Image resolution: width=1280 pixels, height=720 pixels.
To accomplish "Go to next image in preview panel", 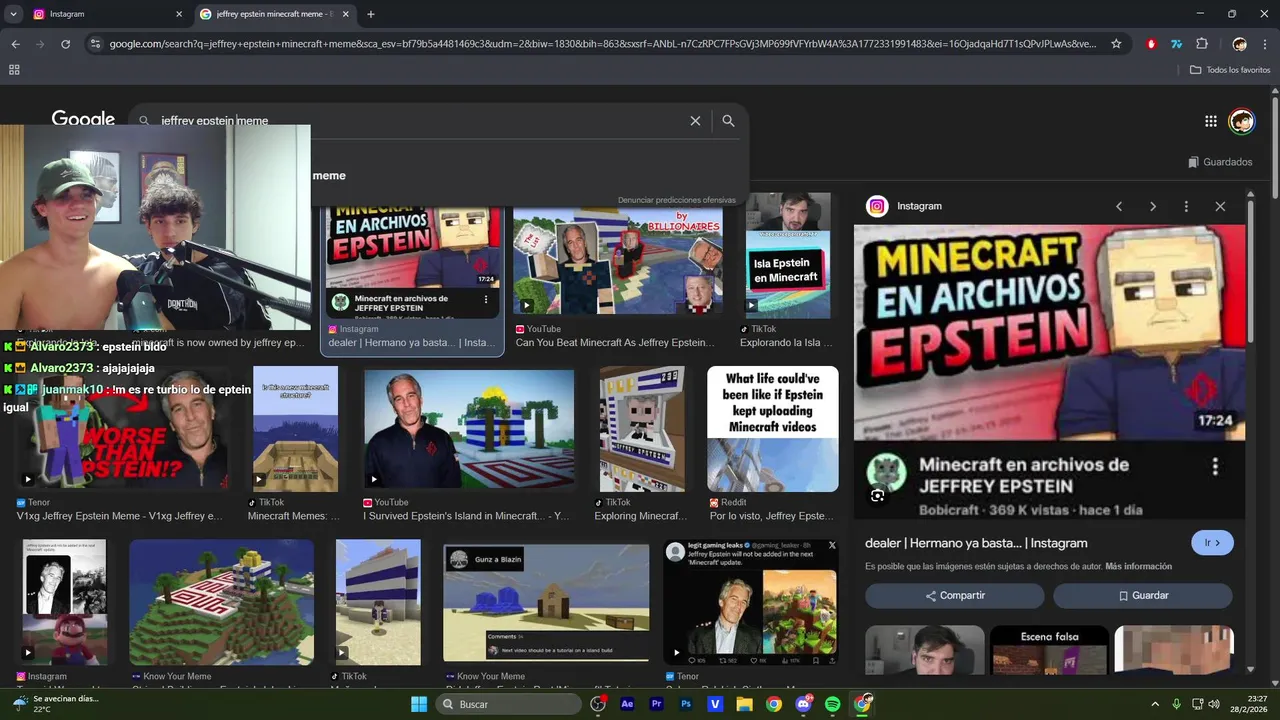I will coord(1153,206).
